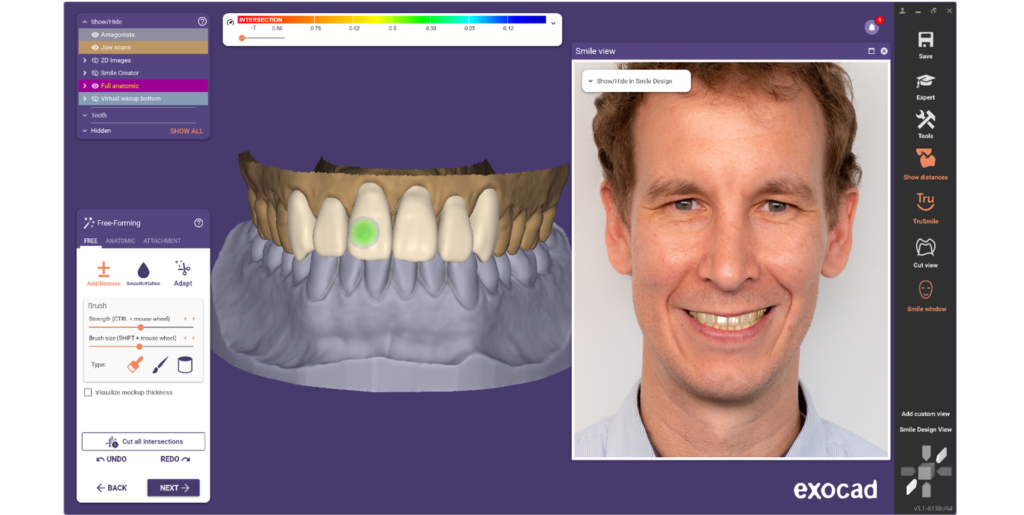Click the 3D view orientation cube

[x=926, y=471]
